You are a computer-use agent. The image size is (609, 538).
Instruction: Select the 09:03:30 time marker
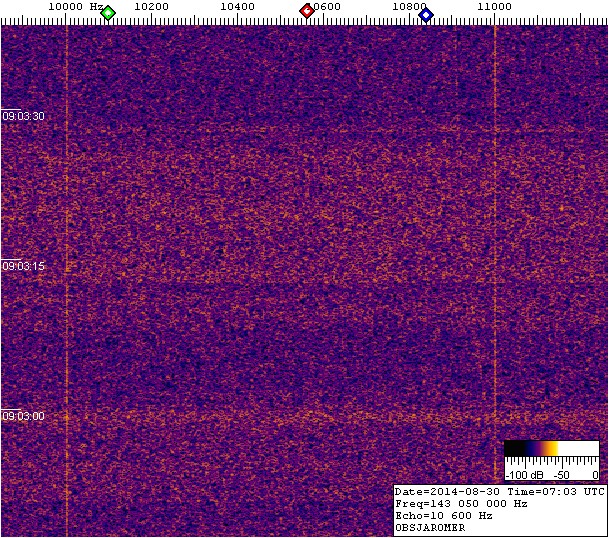click(x=24, y=116)
